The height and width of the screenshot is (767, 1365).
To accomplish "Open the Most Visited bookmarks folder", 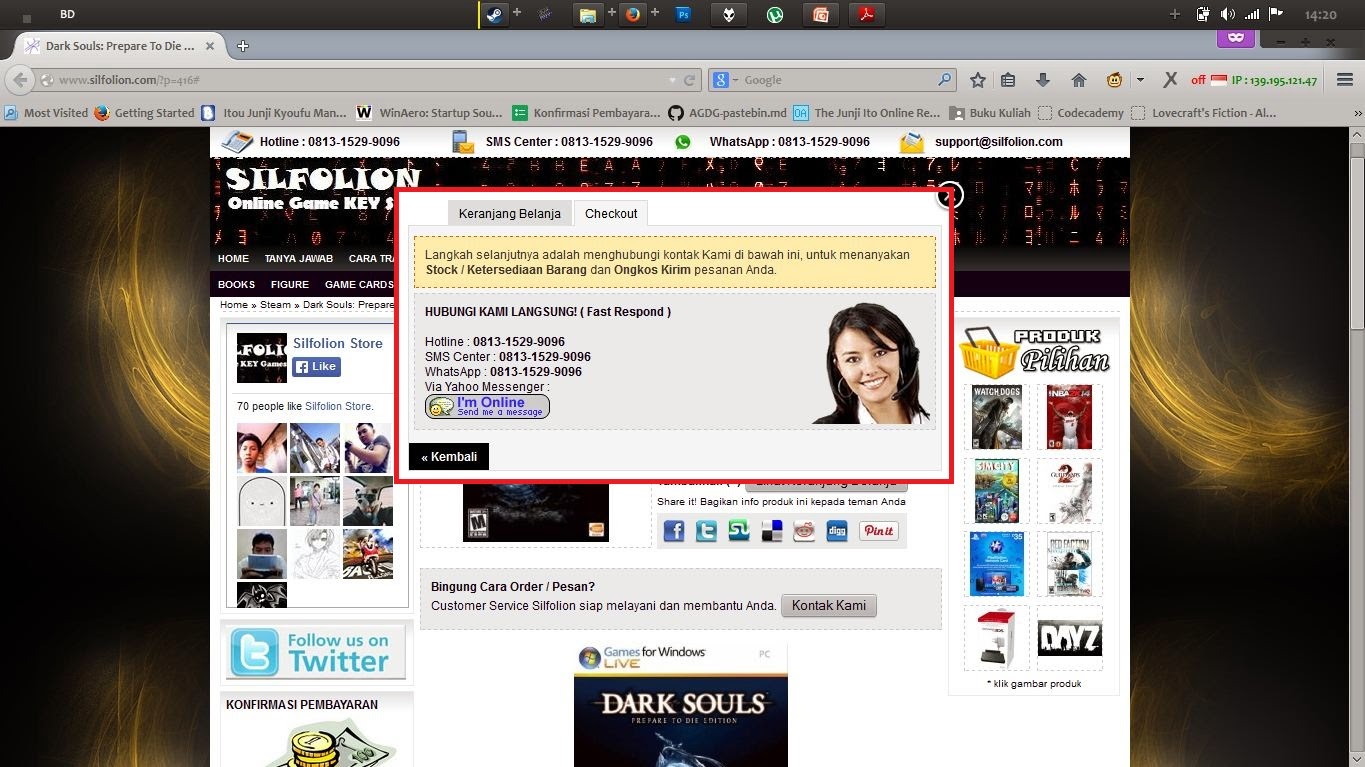I will [46, 113].
